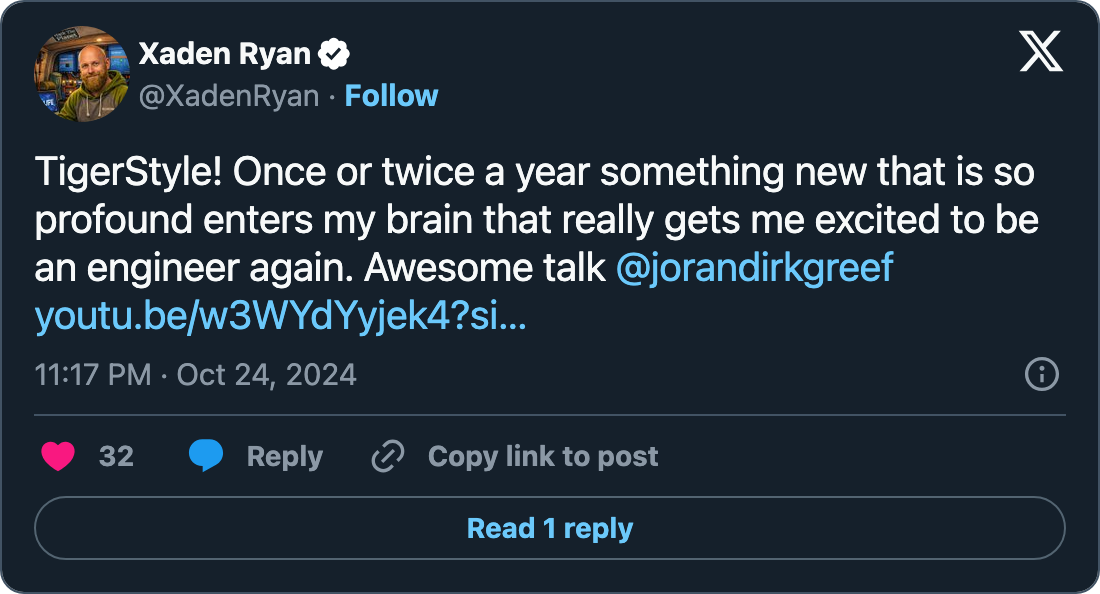Click the blue reply bubble icon
1100x594 pixels.
pos(206,457)
